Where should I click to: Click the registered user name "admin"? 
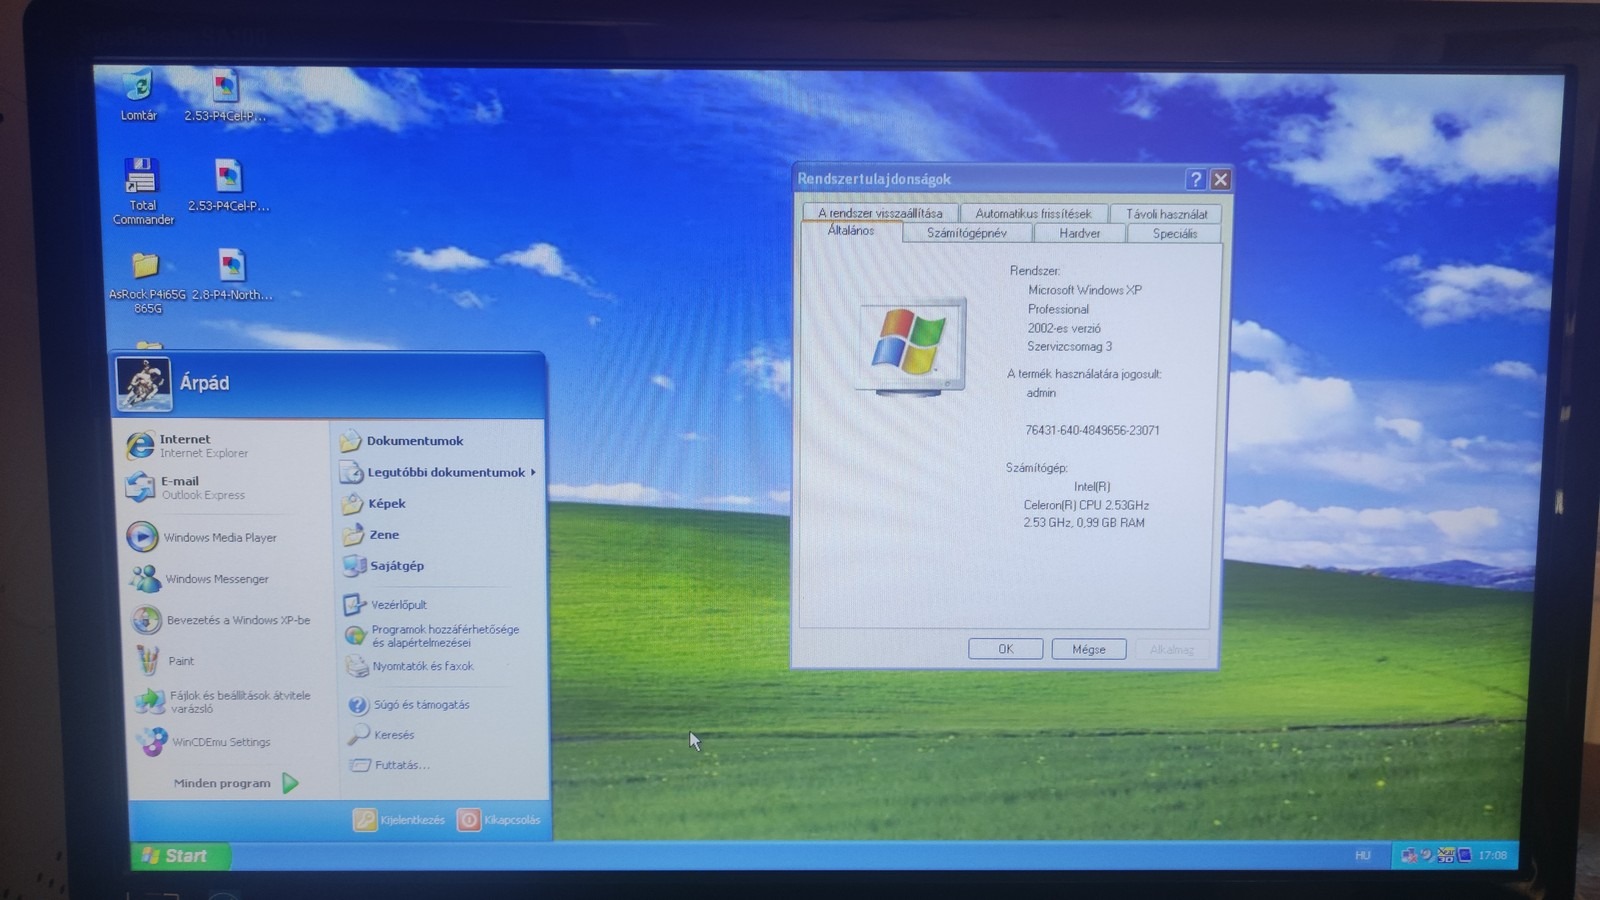pyautogui.click(x=1041, y=393)
